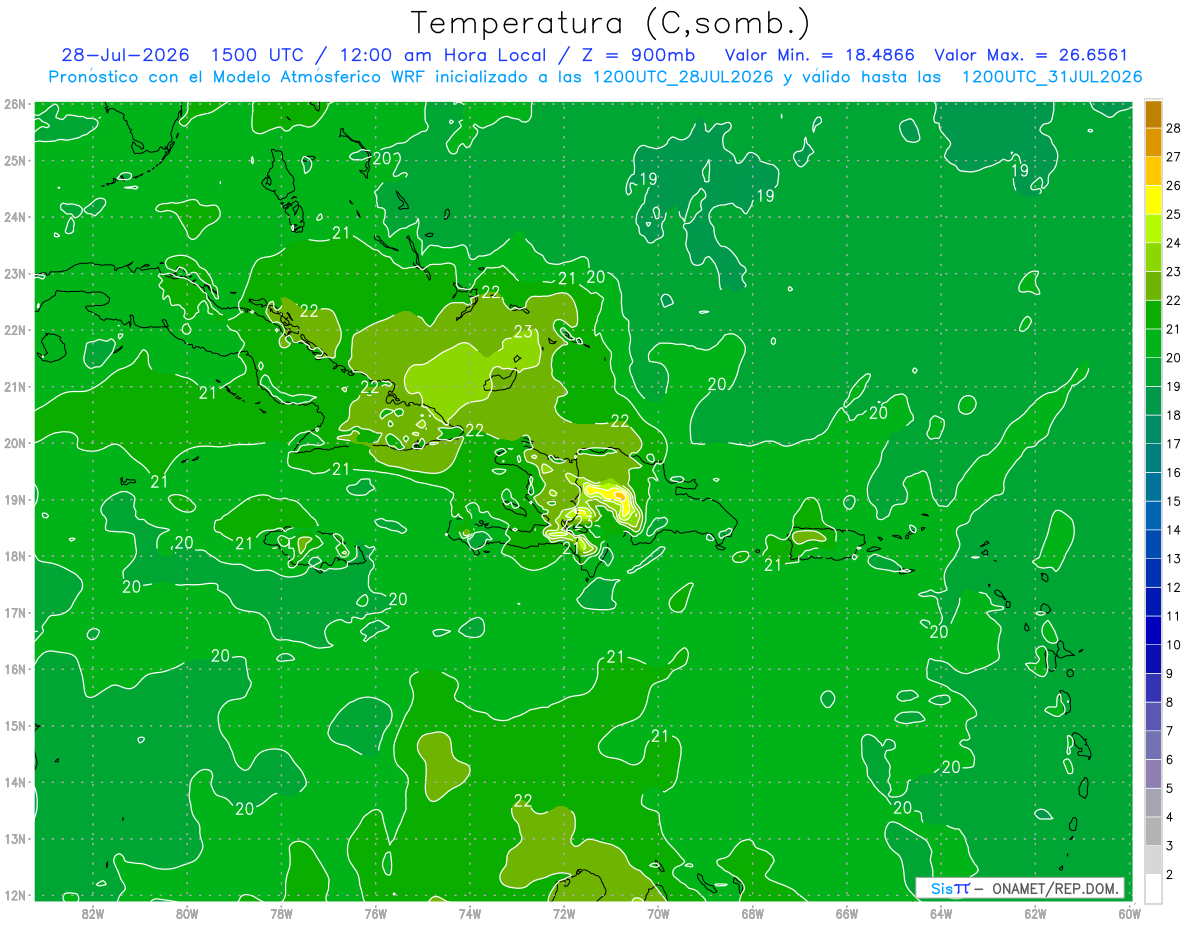Click latitude axis label '22N'
This screenshot has width=1200, height=927.
[14, 330]
